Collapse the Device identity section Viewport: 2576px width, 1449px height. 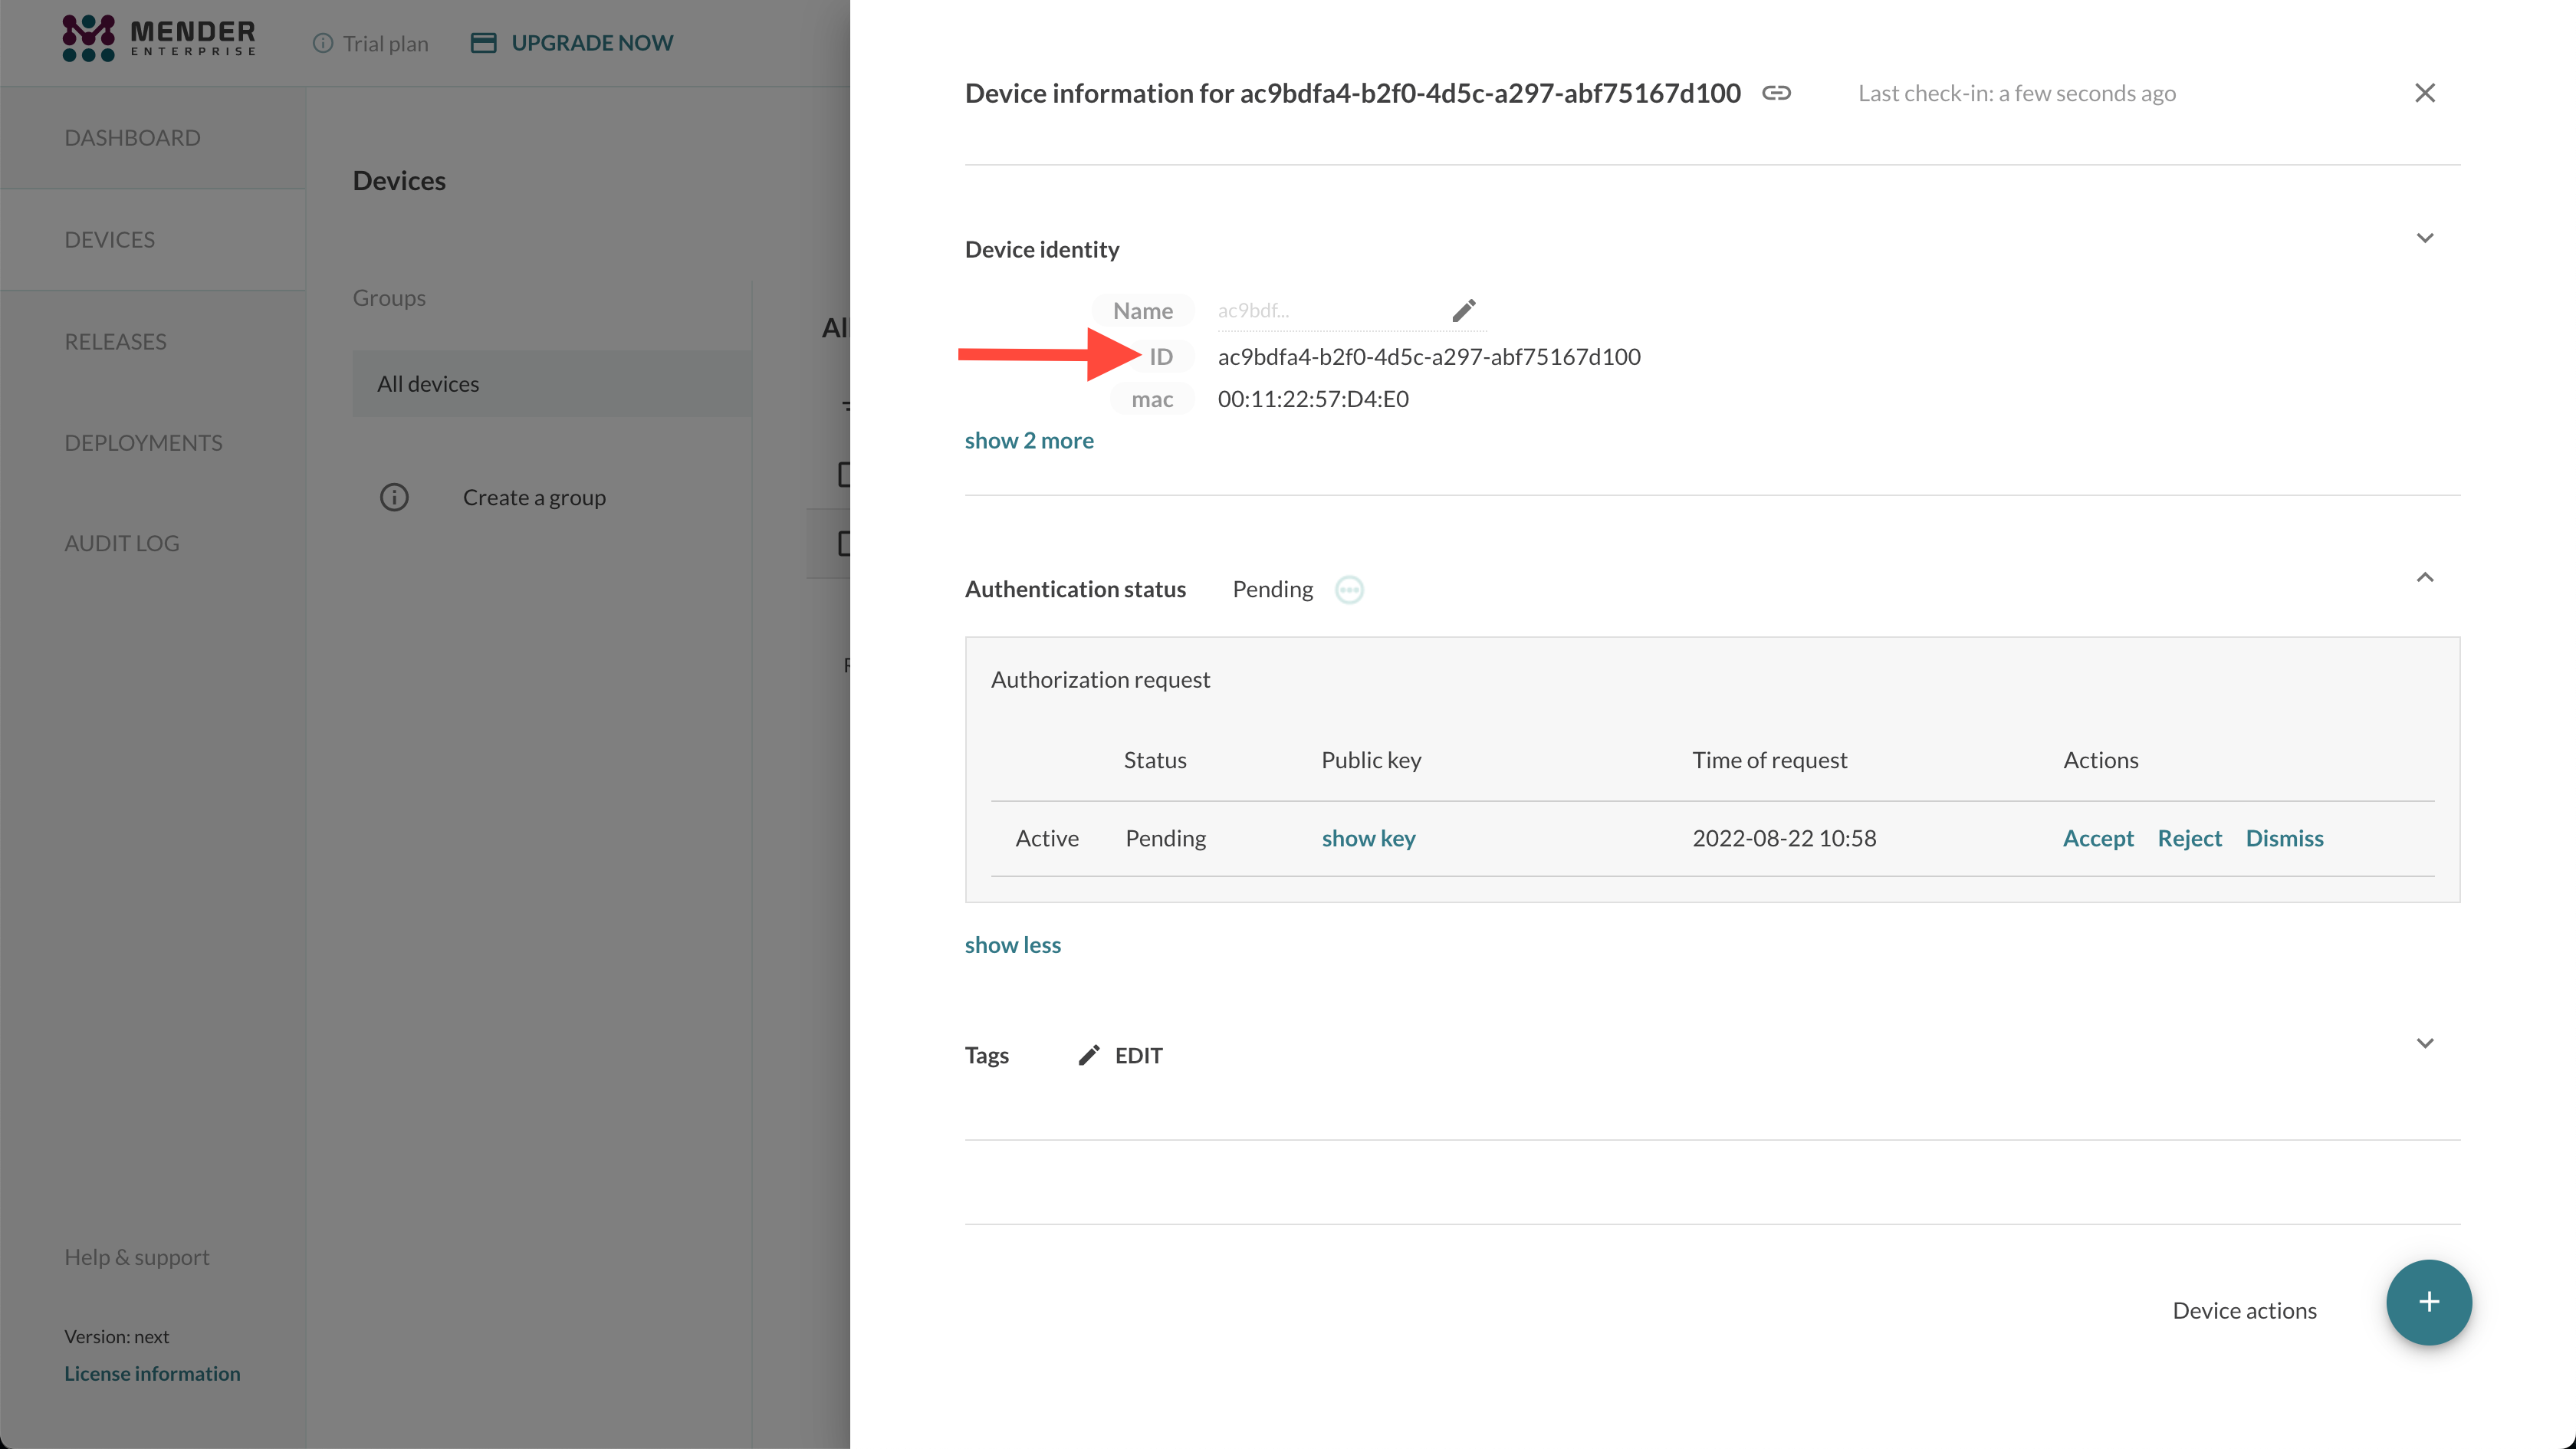click(2424, 238)
